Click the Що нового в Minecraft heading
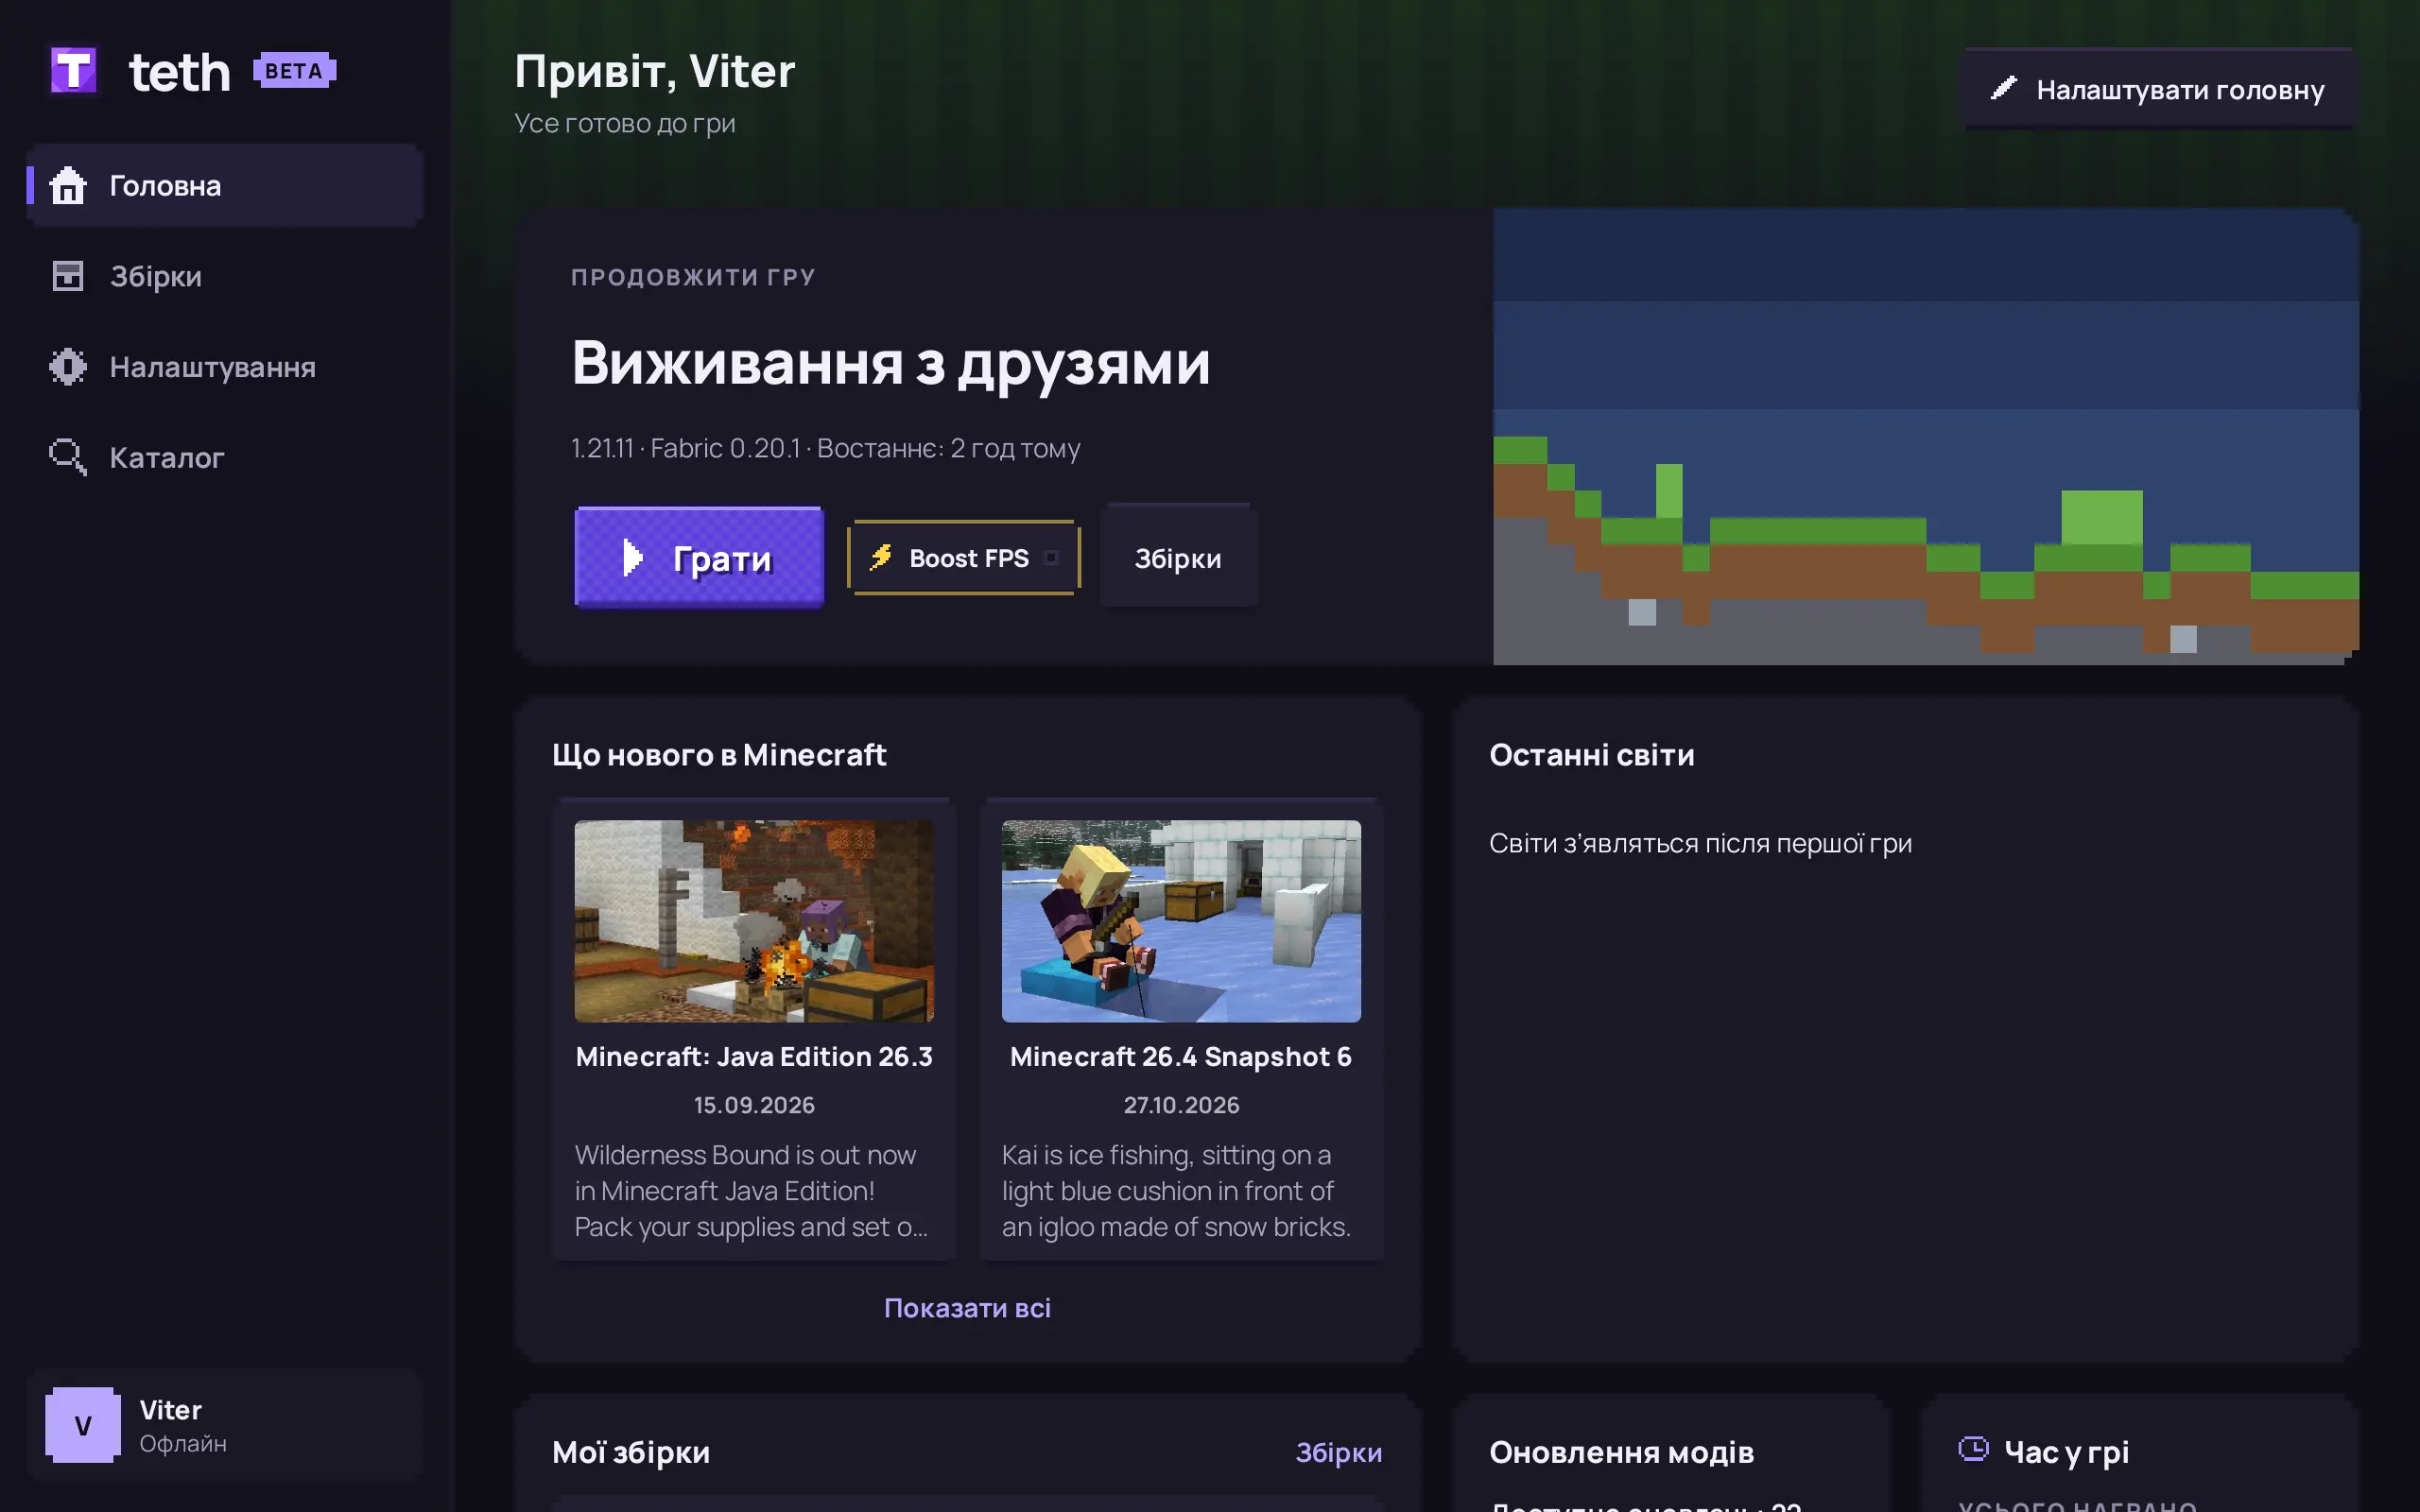 click(x=719, y=755)
